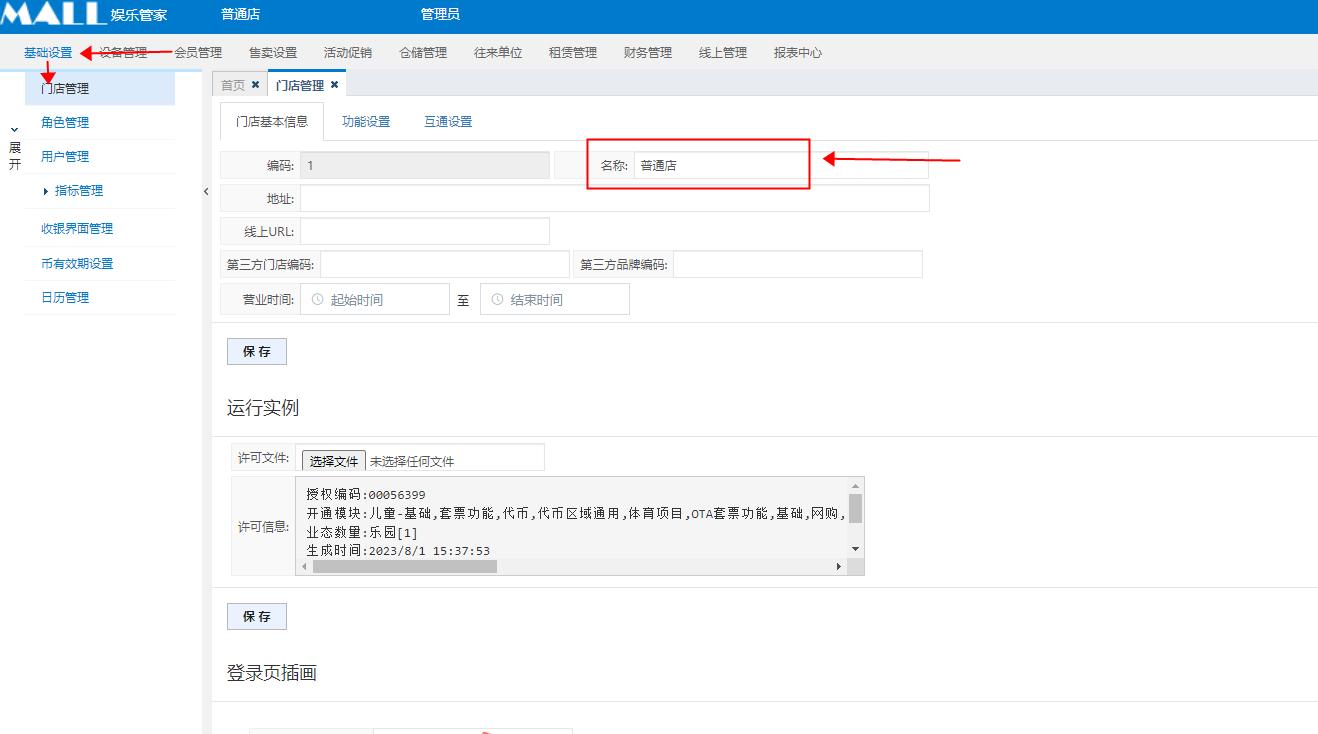Switch to the 功能设置 tab
This screenshot has height=734, width=1318.
coord(366,122)
